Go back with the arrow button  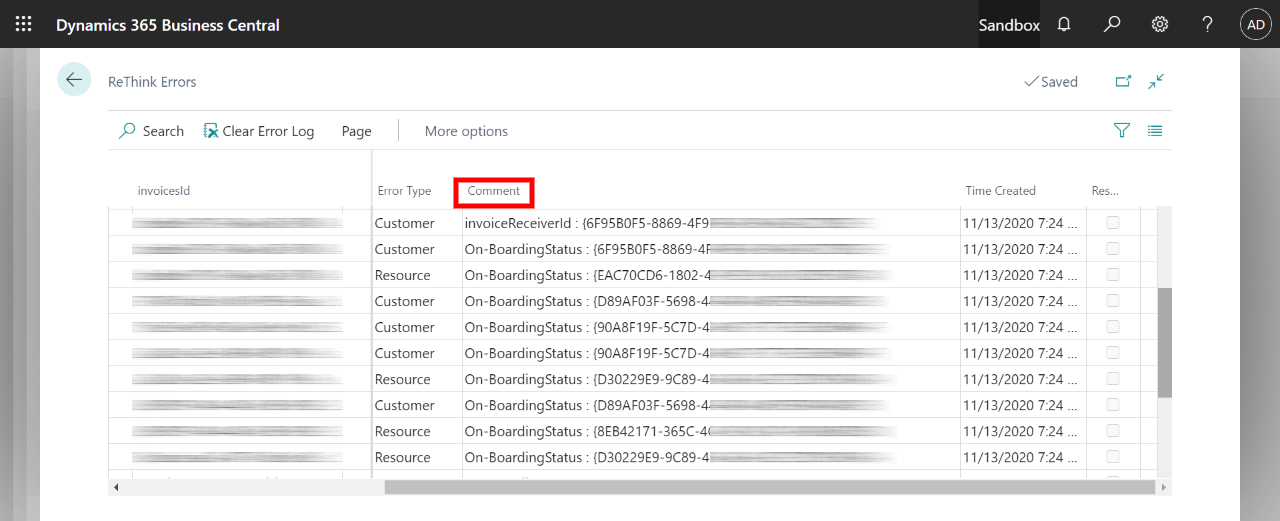coord(74,79)
